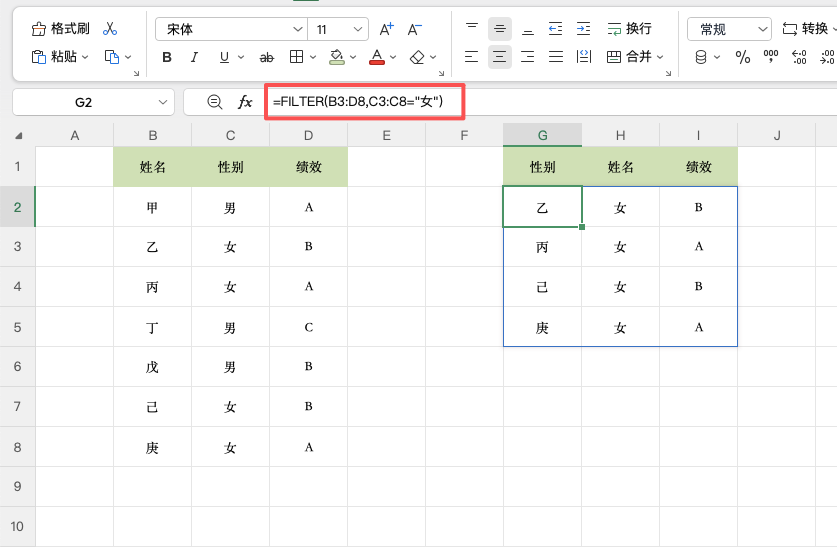Viewport: 837px width, 547px height.
Task: Click the Increase indent icon
Action: (x=583, y=29)
